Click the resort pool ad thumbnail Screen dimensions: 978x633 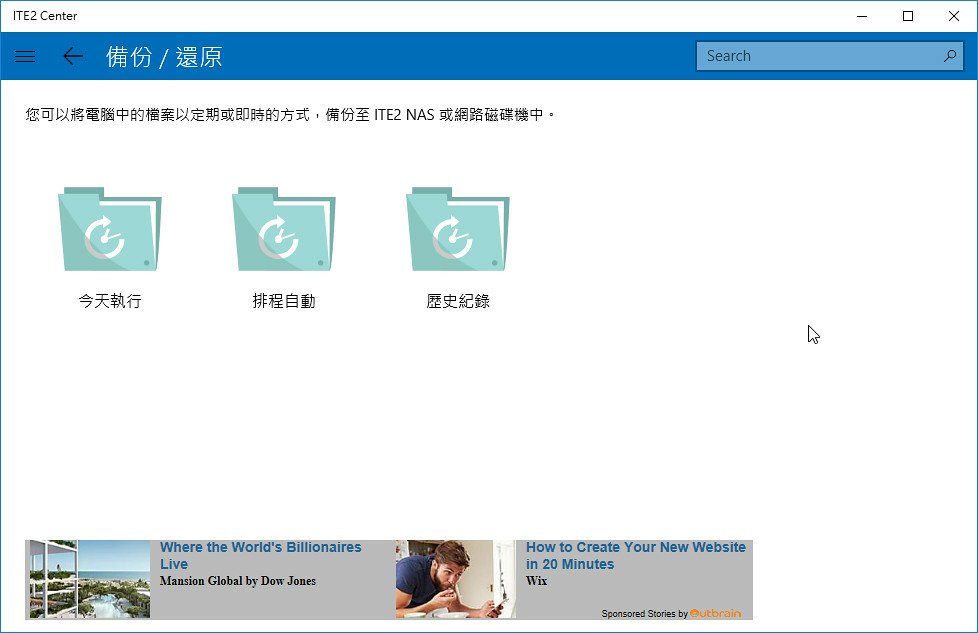pos(90,579)
